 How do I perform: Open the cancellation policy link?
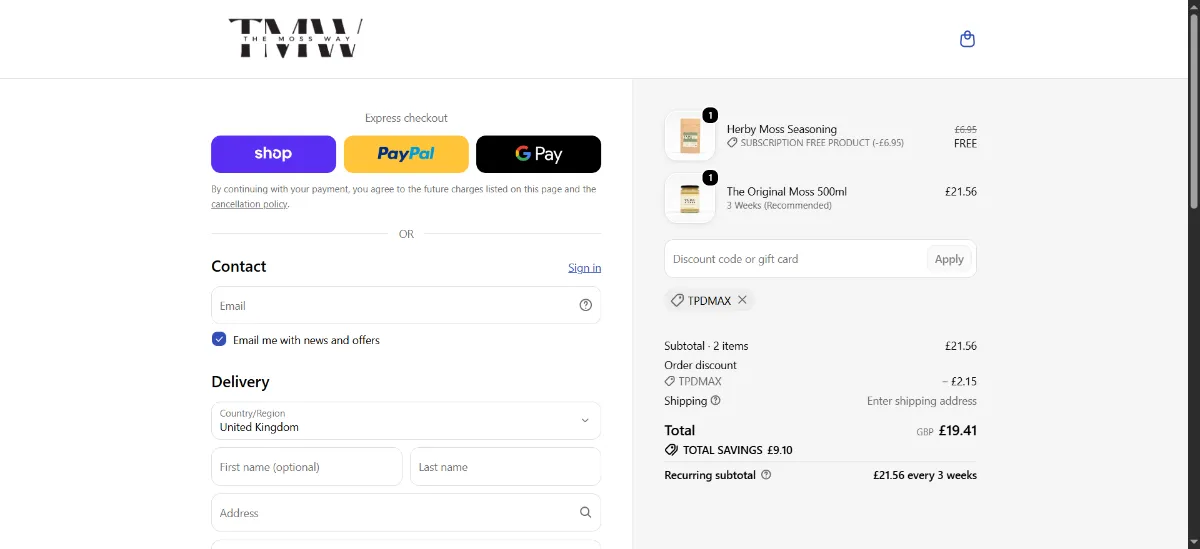point(249,204)
